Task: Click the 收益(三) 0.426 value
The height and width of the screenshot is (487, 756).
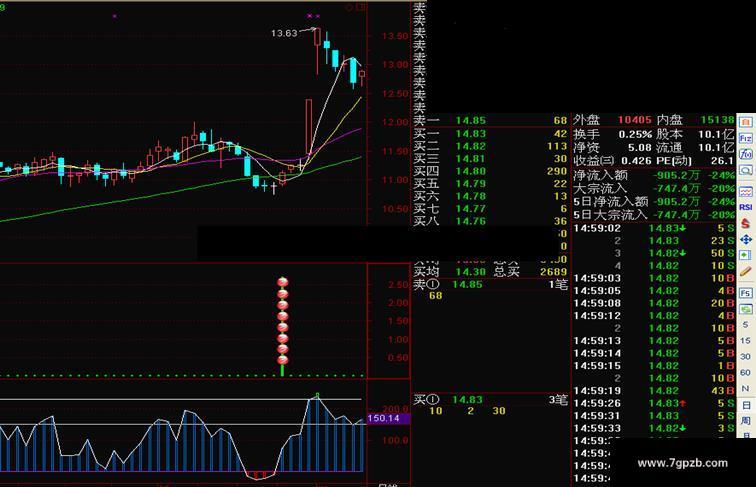Action: click(x=636, y=160)
